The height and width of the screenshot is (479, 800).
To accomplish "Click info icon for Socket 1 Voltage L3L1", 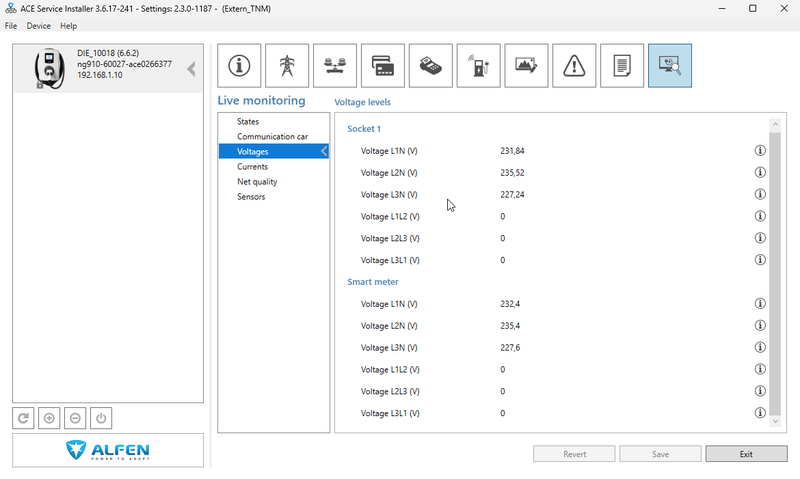I will [x=760, y=260].
